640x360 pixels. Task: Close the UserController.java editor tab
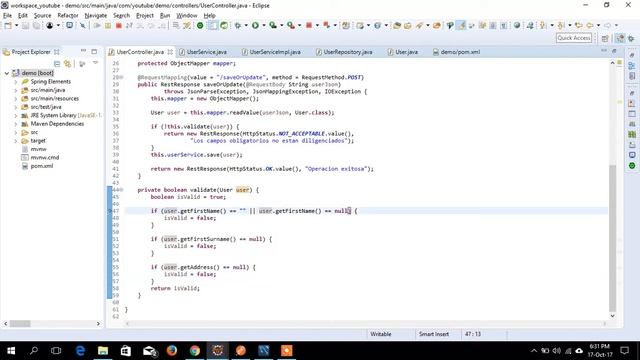pyautogui.click(x=170, y=52)
